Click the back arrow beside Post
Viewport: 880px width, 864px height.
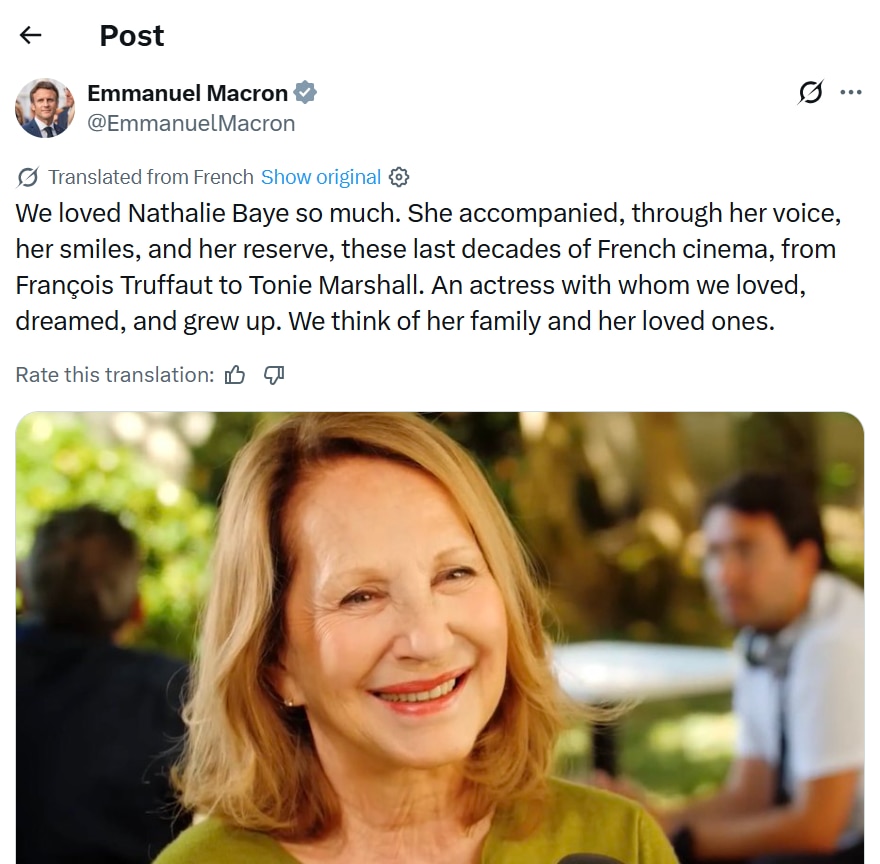click(31, 36)
